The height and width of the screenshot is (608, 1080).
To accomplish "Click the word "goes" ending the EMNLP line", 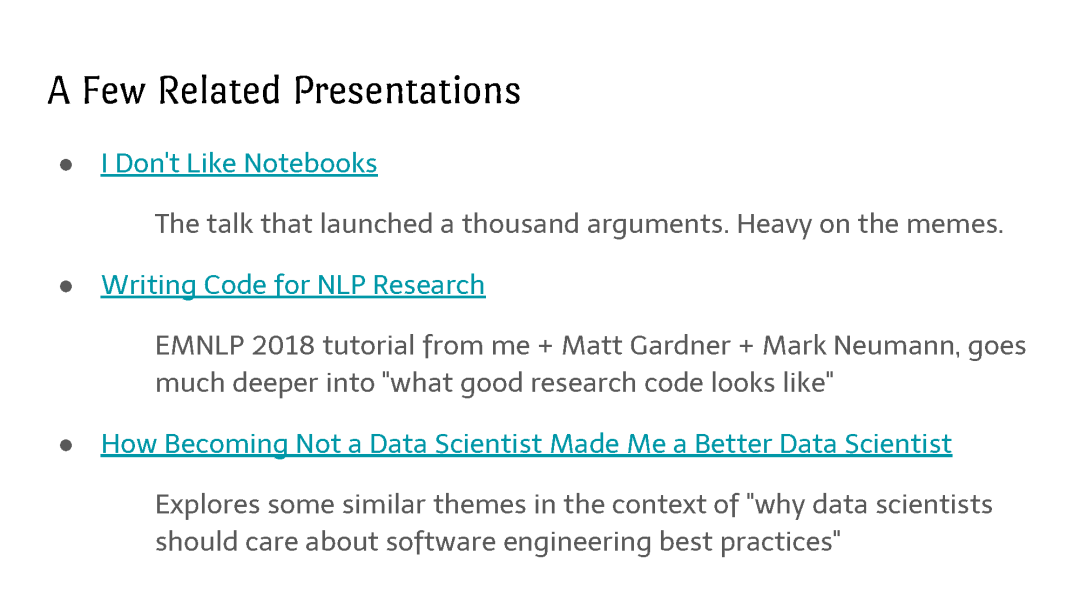I will tap(997, 347).
